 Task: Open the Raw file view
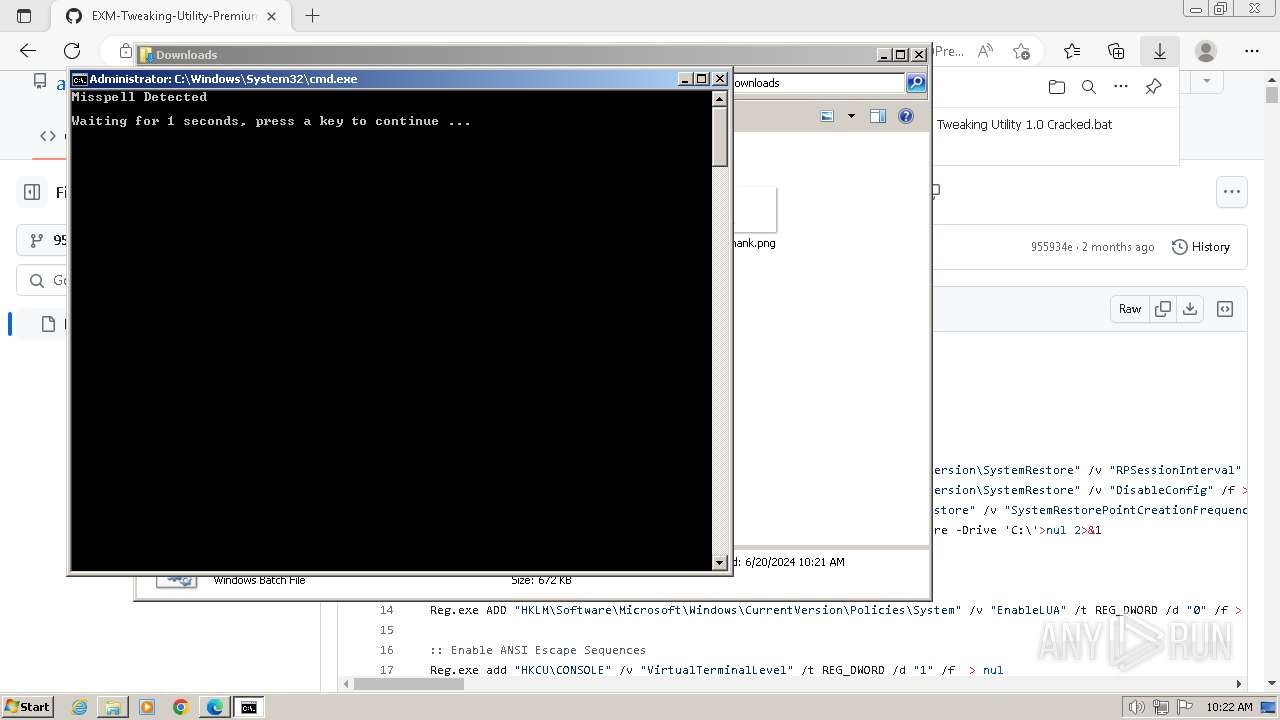coord(1130,309)
